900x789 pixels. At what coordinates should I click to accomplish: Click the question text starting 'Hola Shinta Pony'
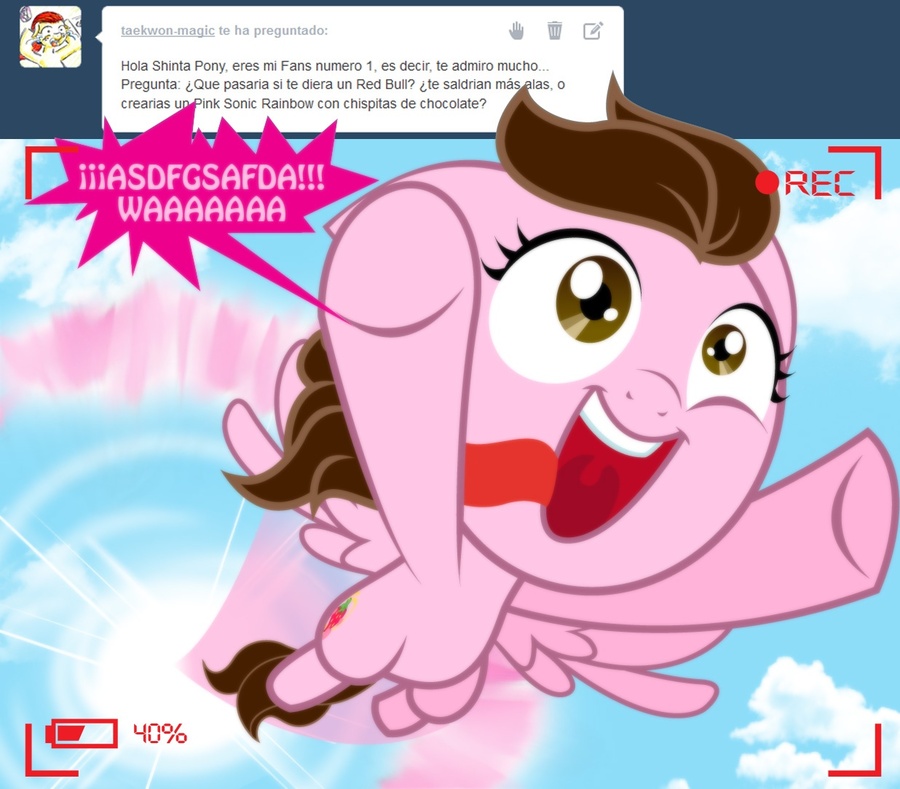click(343, 84)
